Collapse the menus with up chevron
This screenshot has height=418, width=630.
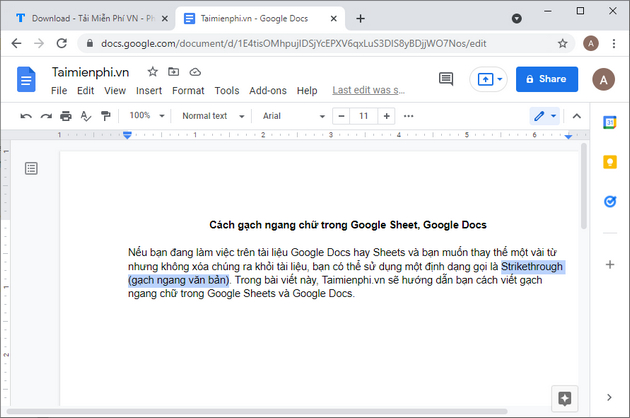pos(577,116)
